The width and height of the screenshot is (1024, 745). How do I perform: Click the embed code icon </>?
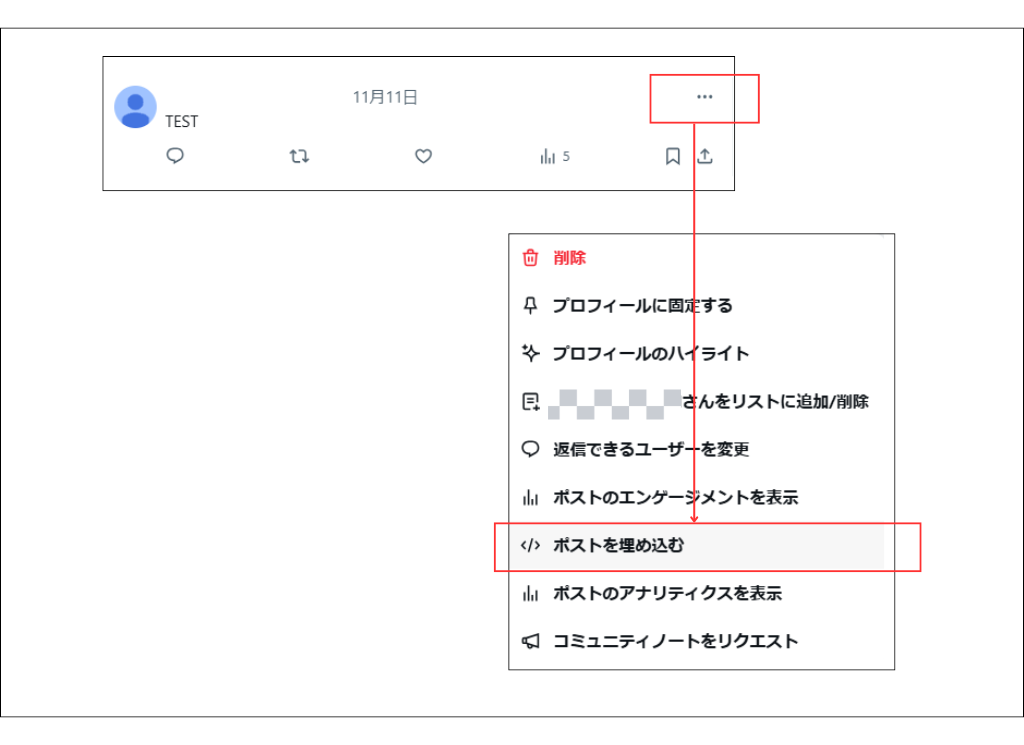tap(530, 545)
